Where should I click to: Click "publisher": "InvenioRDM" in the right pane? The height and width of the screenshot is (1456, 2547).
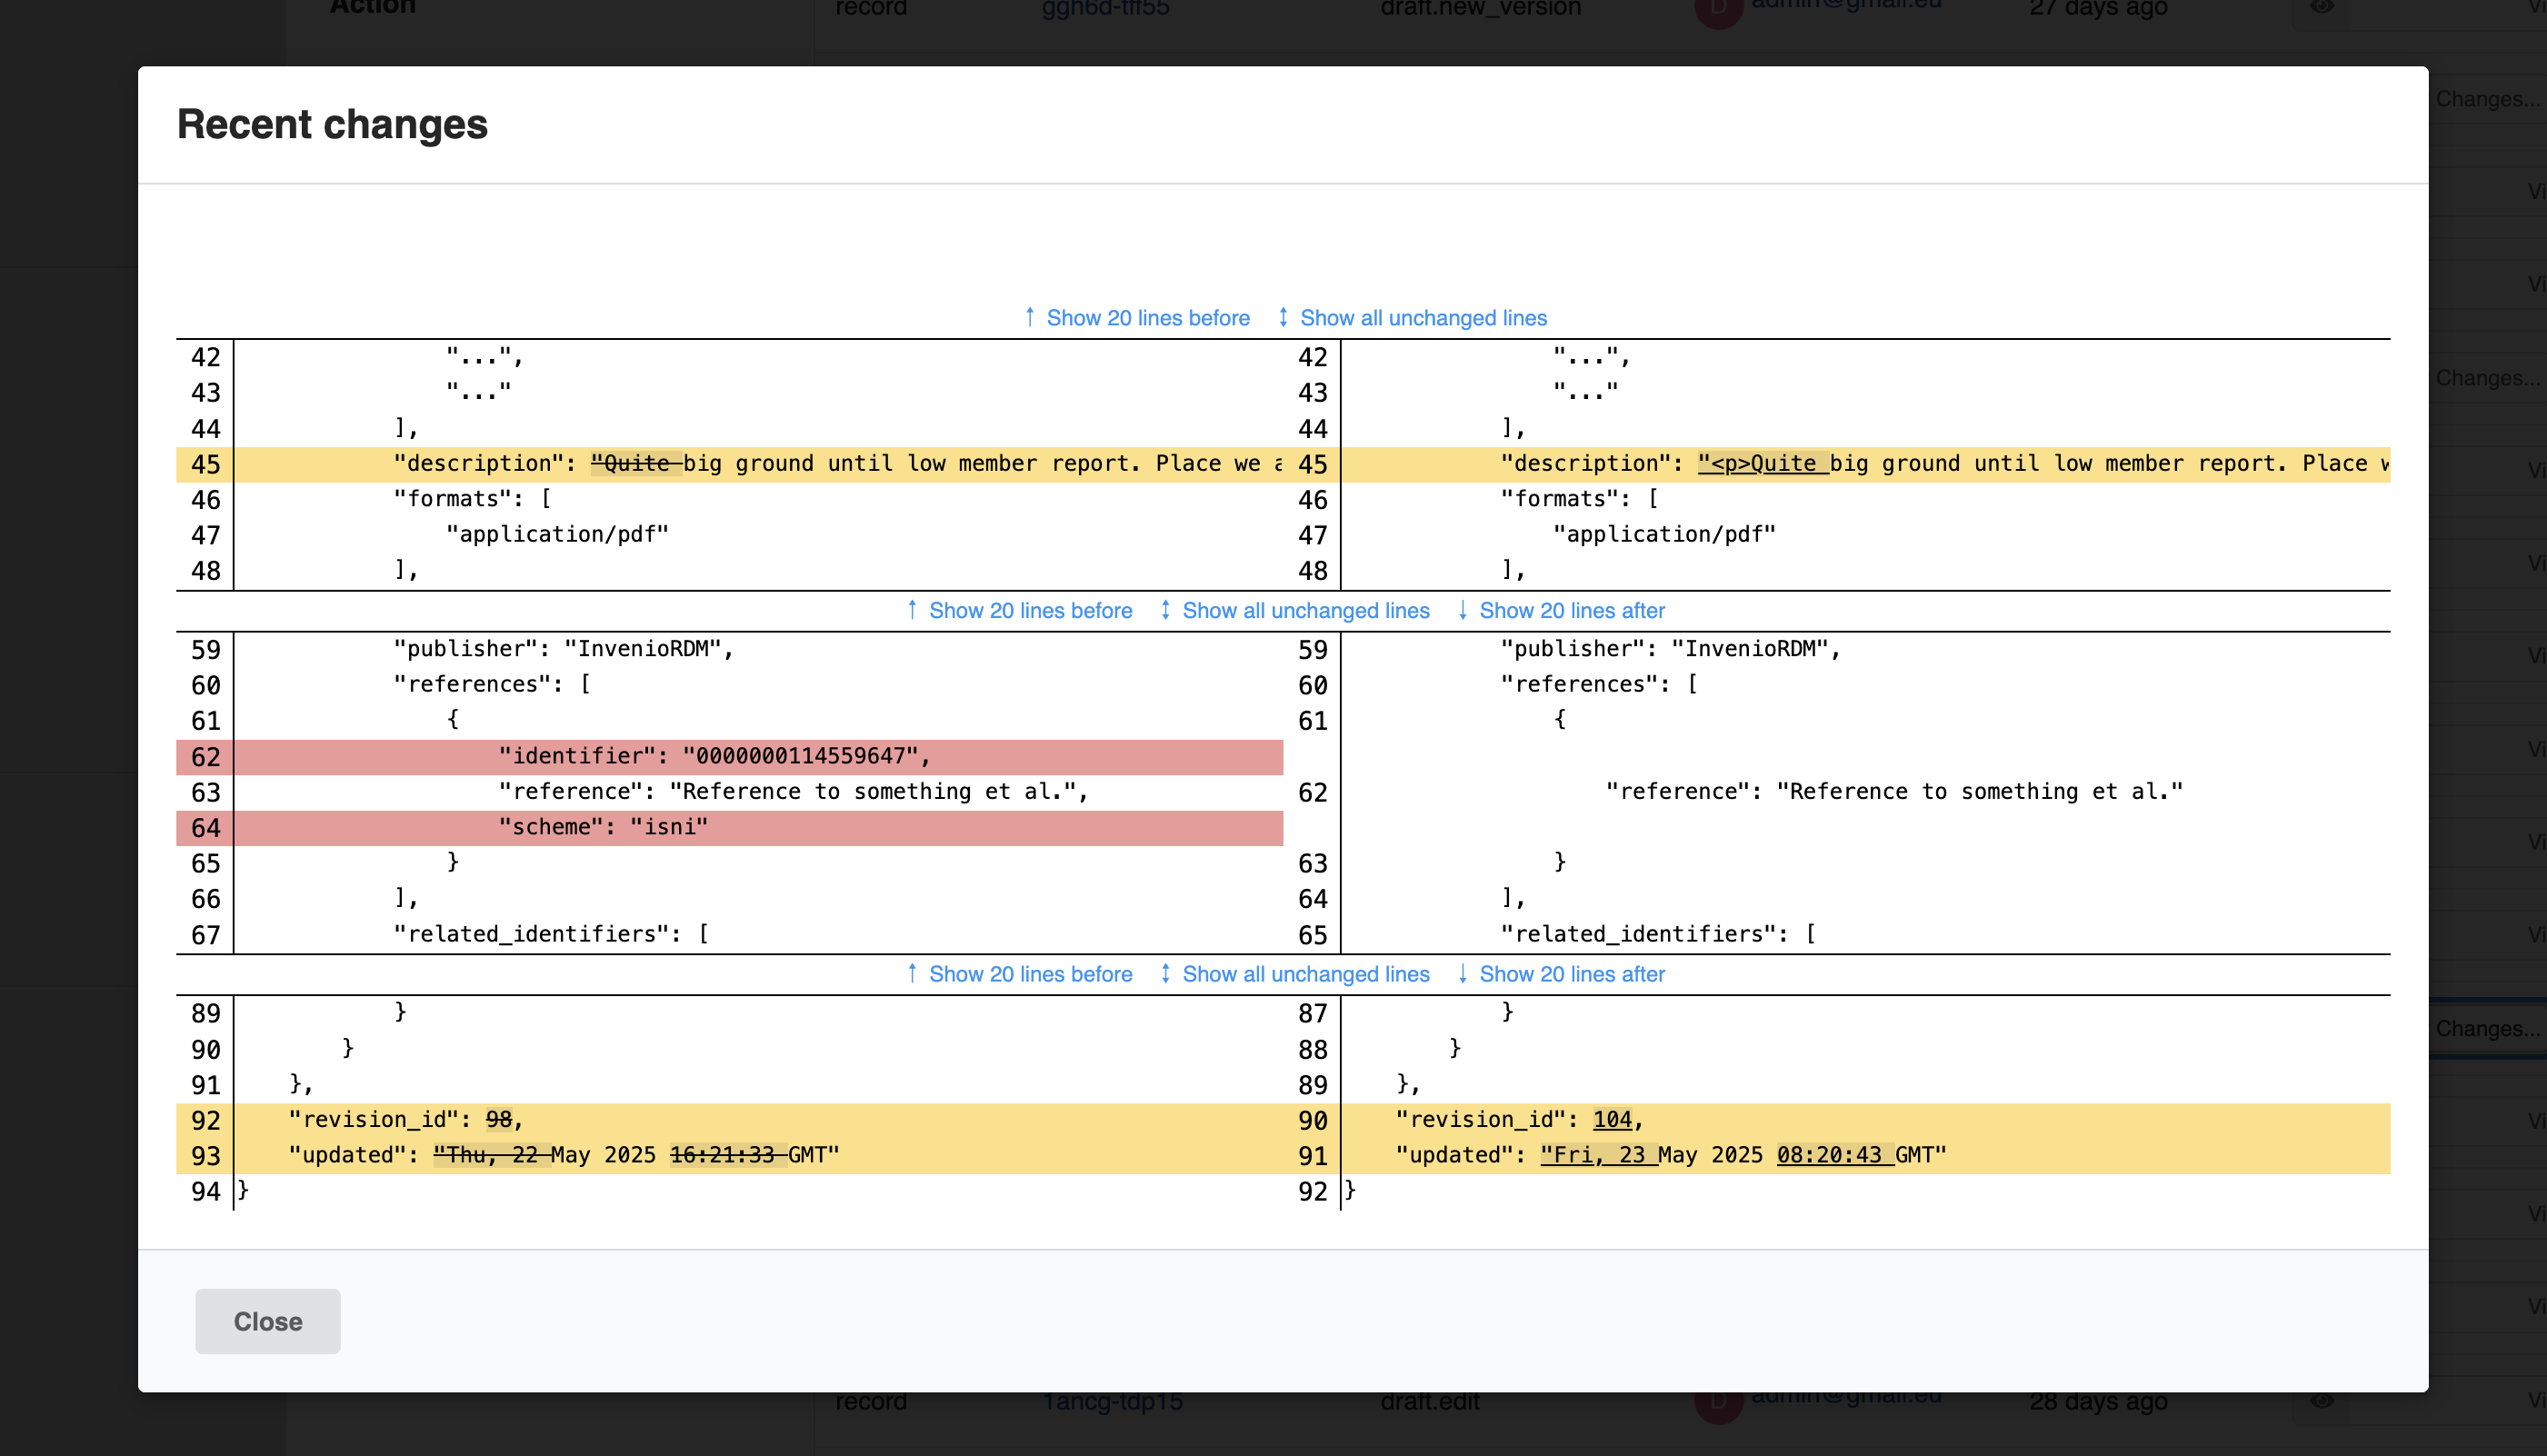click(1670, 649)
